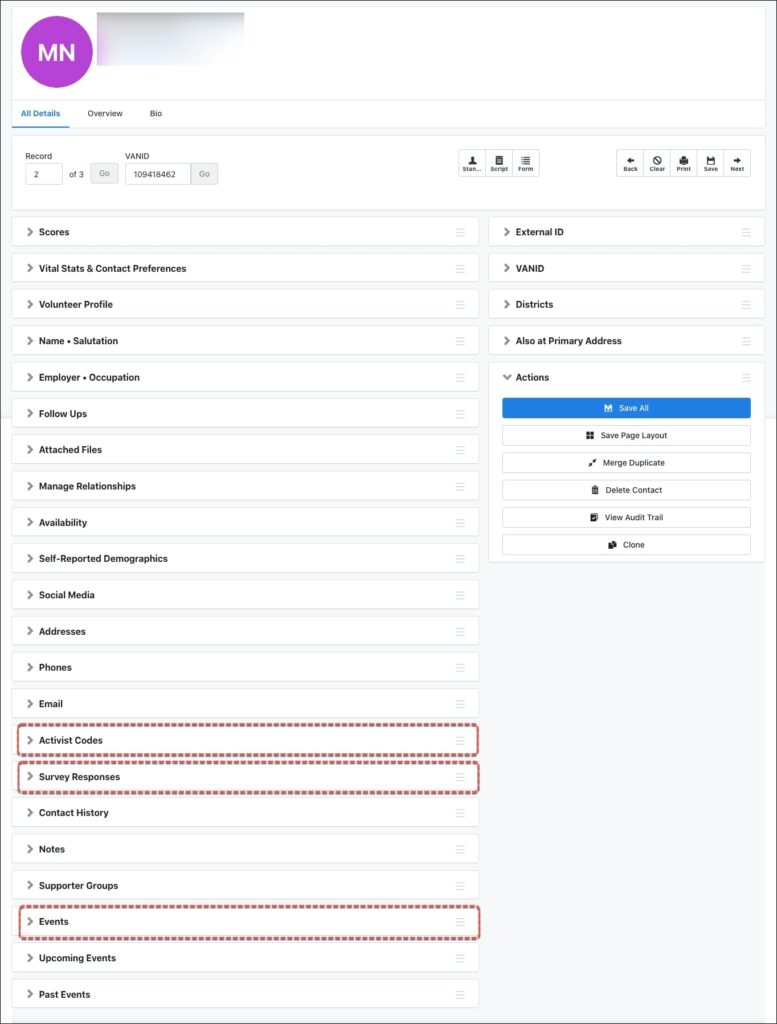The width and height of the screenshot is (777, 1024).
Task: Grab the Follow Ups drag handle
Action: coord(460,414)
